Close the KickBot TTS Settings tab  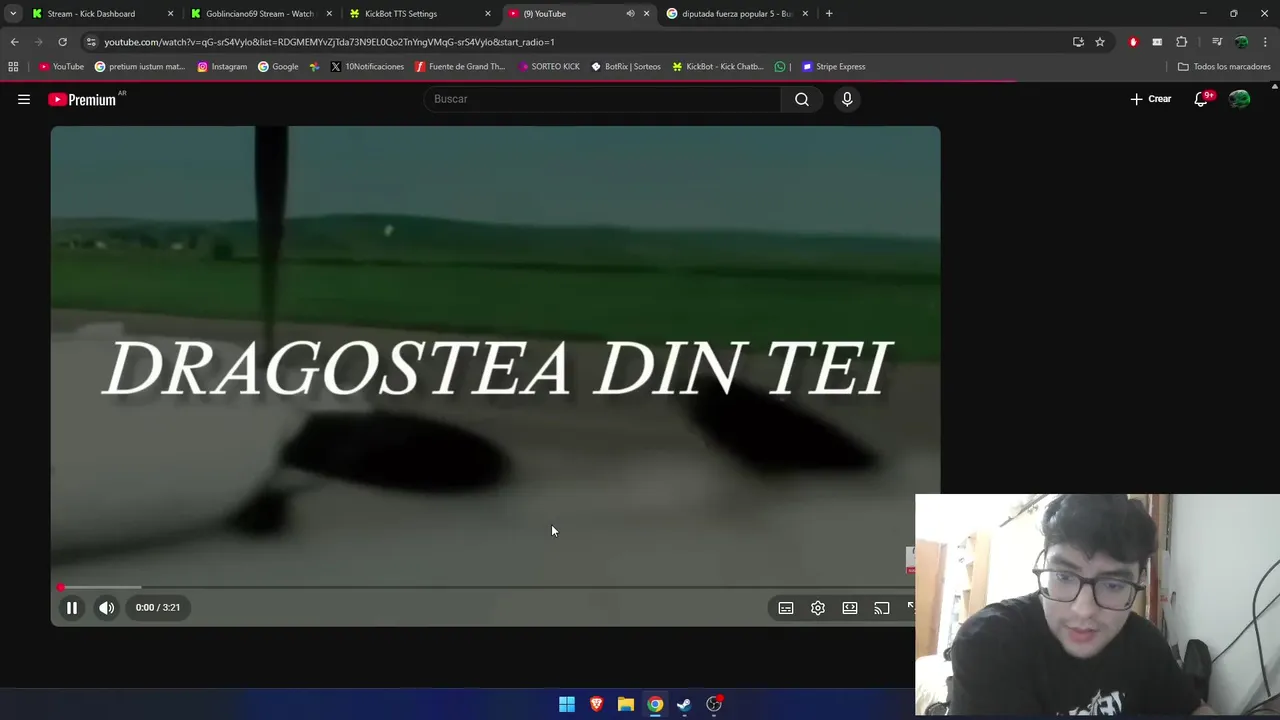[x=488, y=14]
